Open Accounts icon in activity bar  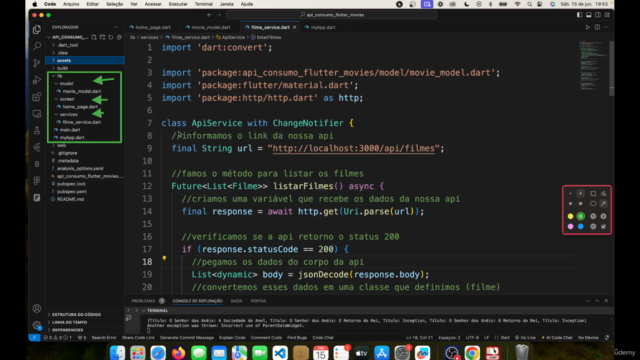pos(37,308)
